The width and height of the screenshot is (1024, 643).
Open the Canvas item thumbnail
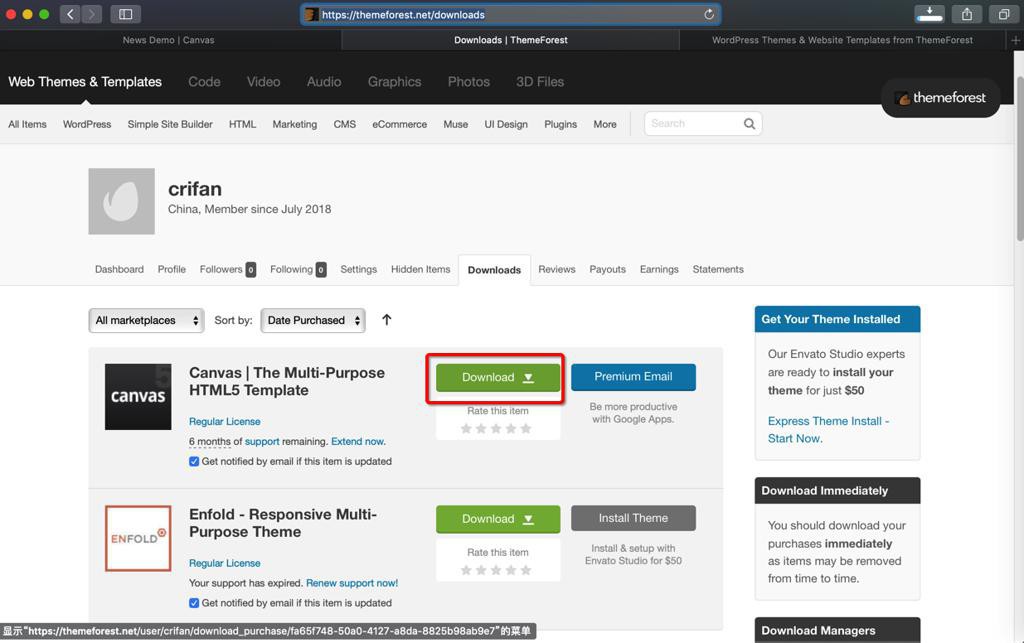138,396
